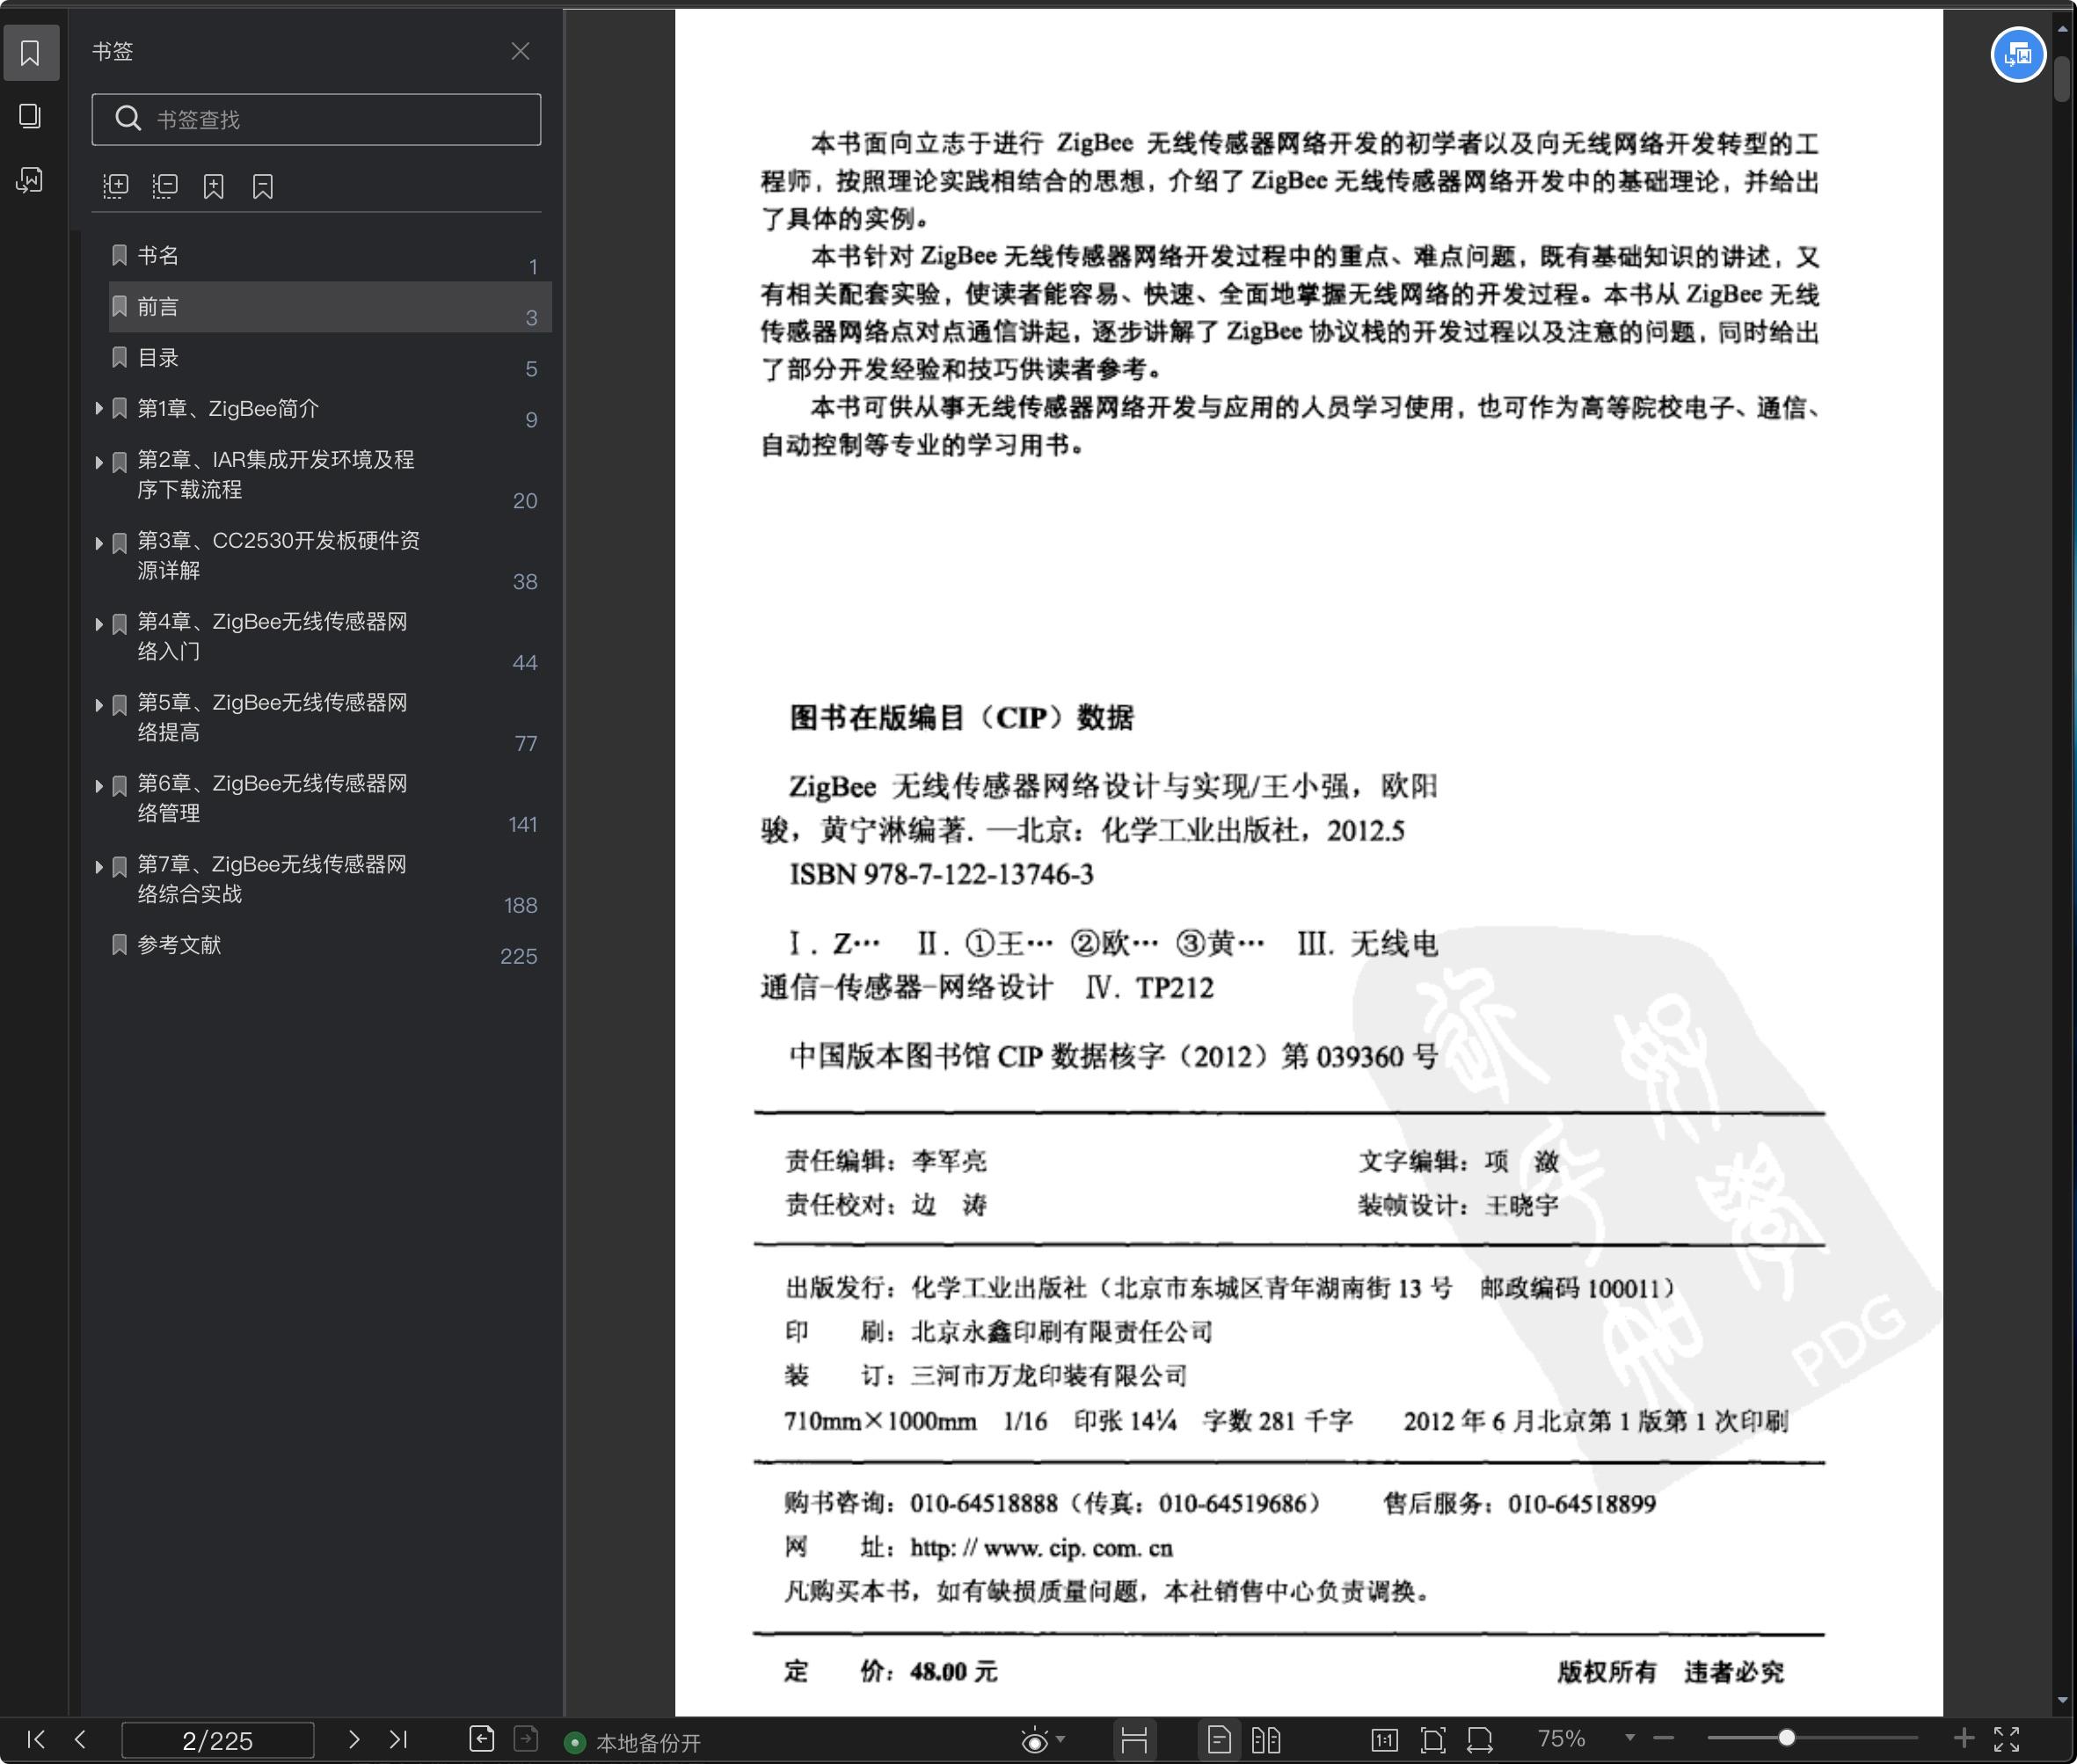Set actual size 1:1 zoom

pyautogui.click(x=1384, y=1740)
